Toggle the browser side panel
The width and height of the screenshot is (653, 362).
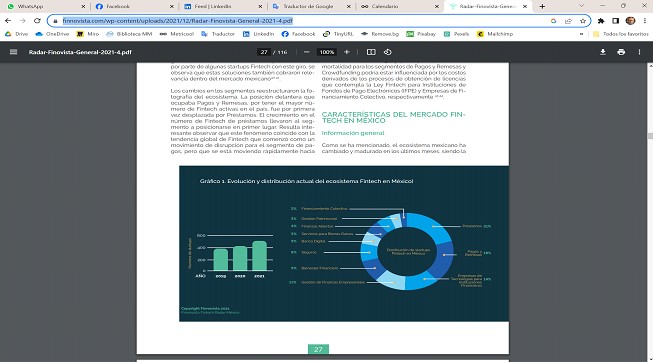click(616, 21)
